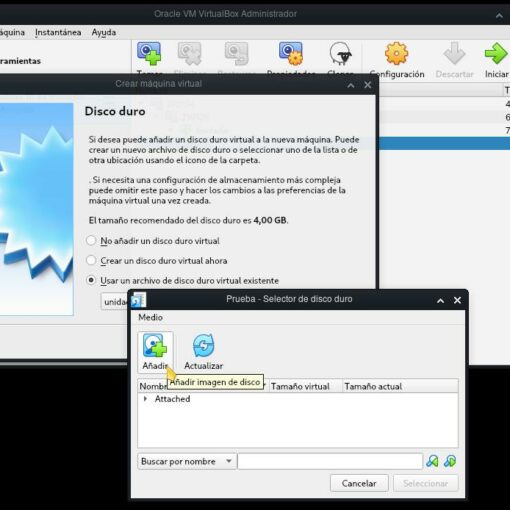The width and height of the screenshot is (510, 510).
Task: Roll up the Crear máquina virtual dialog
Action: 351,85
